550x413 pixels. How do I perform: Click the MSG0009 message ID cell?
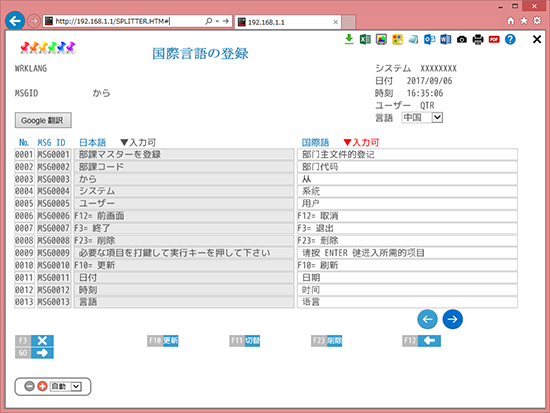pos(54,253)
